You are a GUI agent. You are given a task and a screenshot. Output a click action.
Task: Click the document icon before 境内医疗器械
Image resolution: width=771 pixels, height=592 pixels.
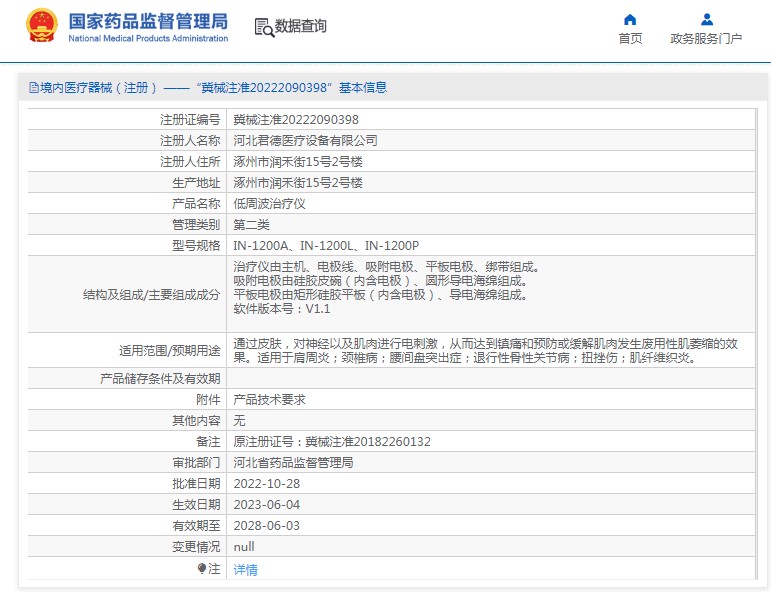pos(33,88)
